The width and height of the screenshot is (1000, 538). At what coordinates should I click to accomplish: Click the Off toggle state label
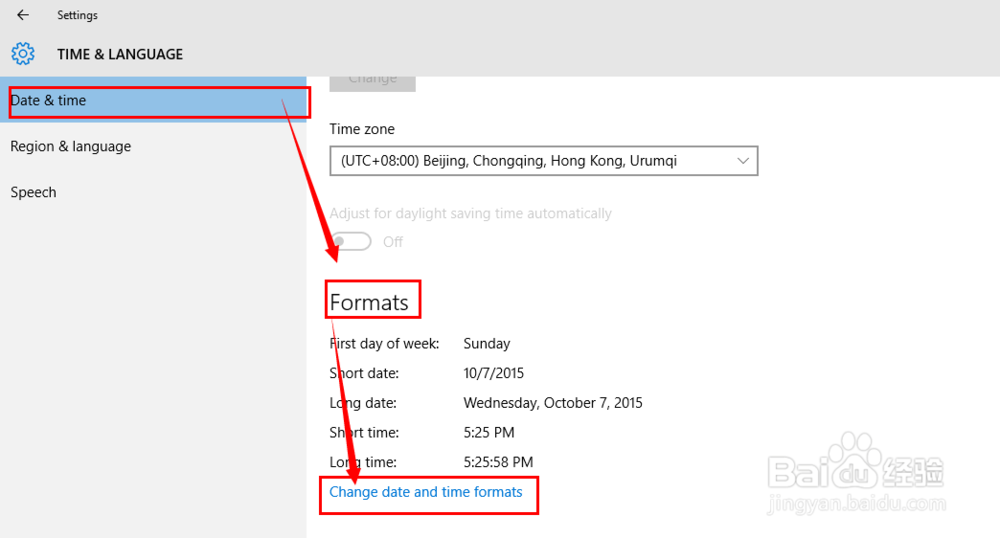point(393,242)
